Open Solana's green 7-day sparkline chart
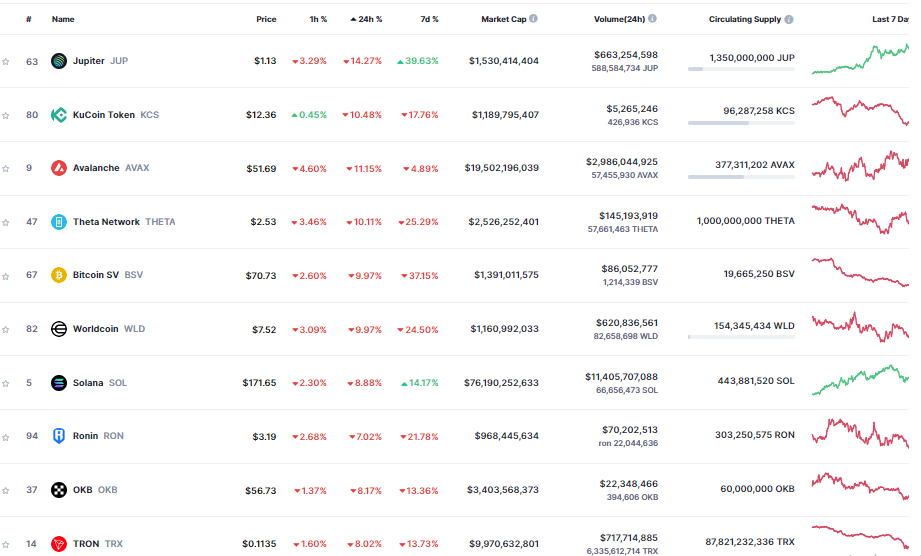Screen dimensions: 921x556 (861, 380)
